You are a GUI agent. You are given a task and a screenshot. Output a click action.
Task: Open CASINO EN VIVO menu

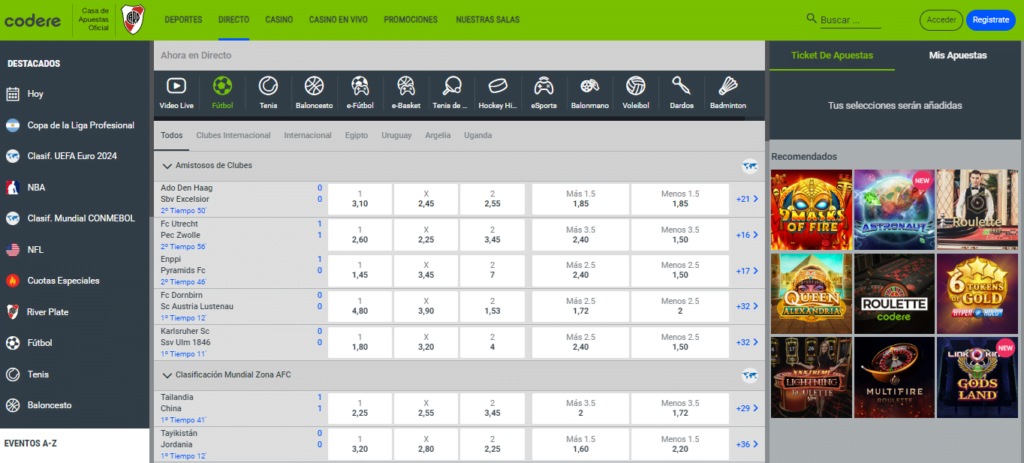pos(338,20)
